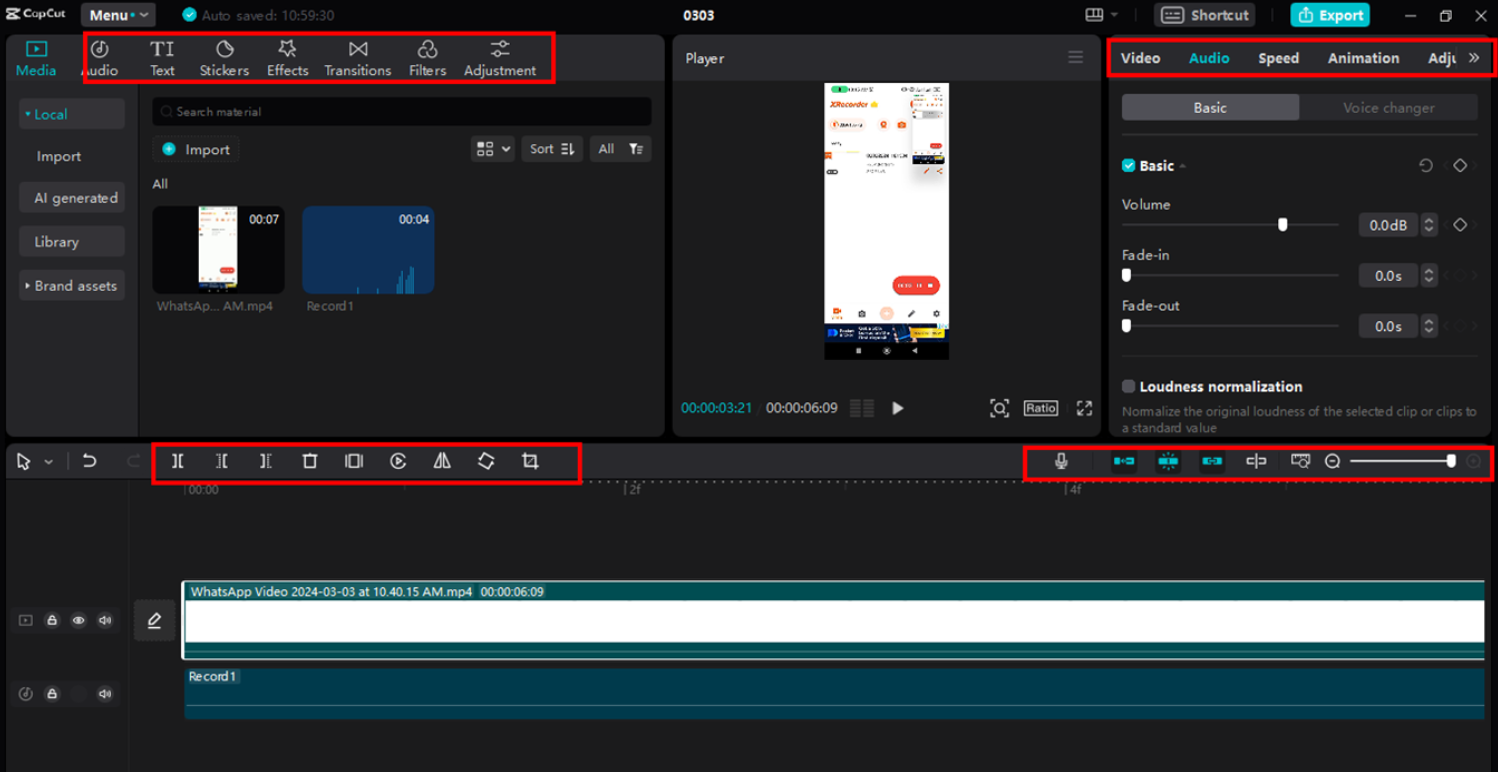
Task: Click the Record voiceover microphone icon
Action: pyautogui.click(x=1061, y=461)
